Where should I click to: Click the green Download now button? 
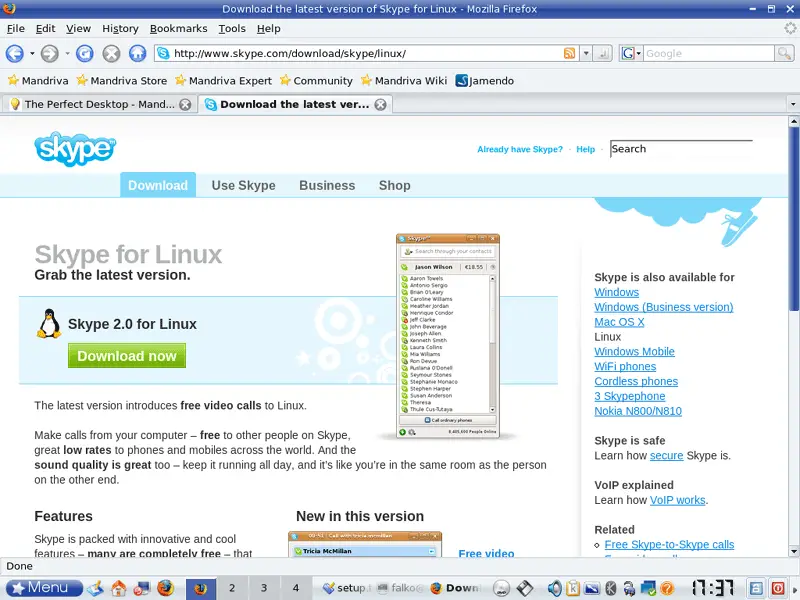click(127, 356)
